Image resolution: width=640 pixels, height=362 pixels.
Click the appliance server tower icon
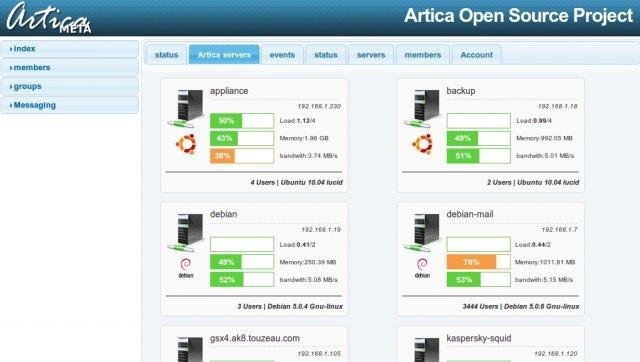(x=186, y=108)
